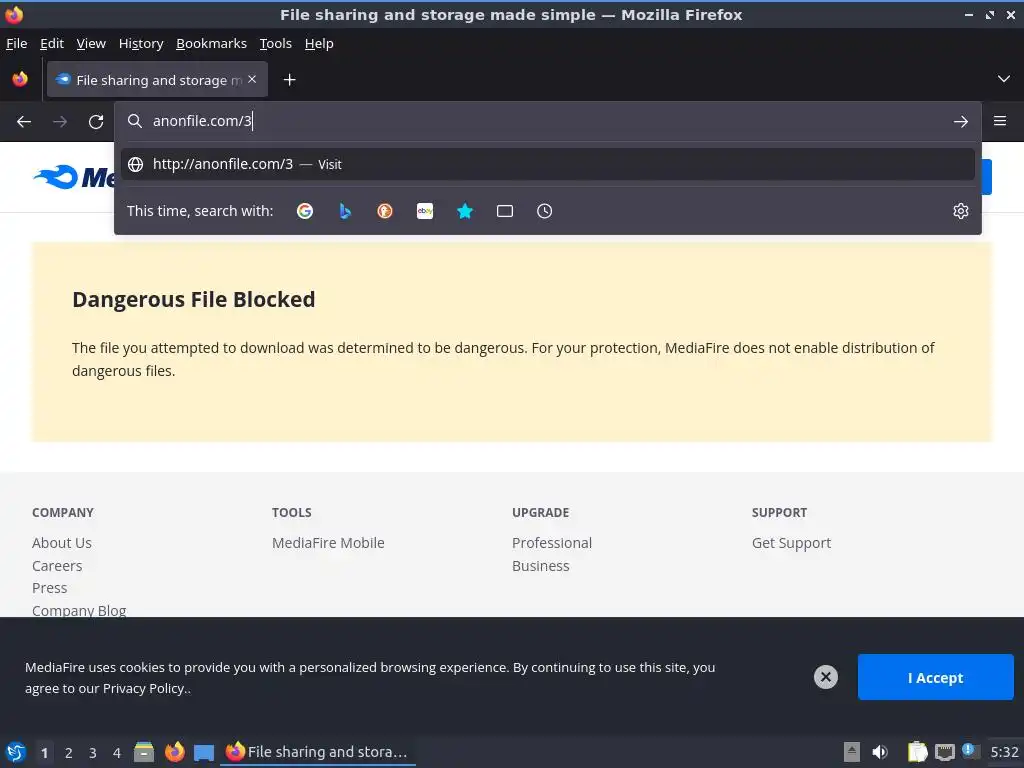Image resolution: width=1024 pixels, height=768 pixels.
Task: Click the 5:32 taskbar clock
Action: [x=1004, y=752]
